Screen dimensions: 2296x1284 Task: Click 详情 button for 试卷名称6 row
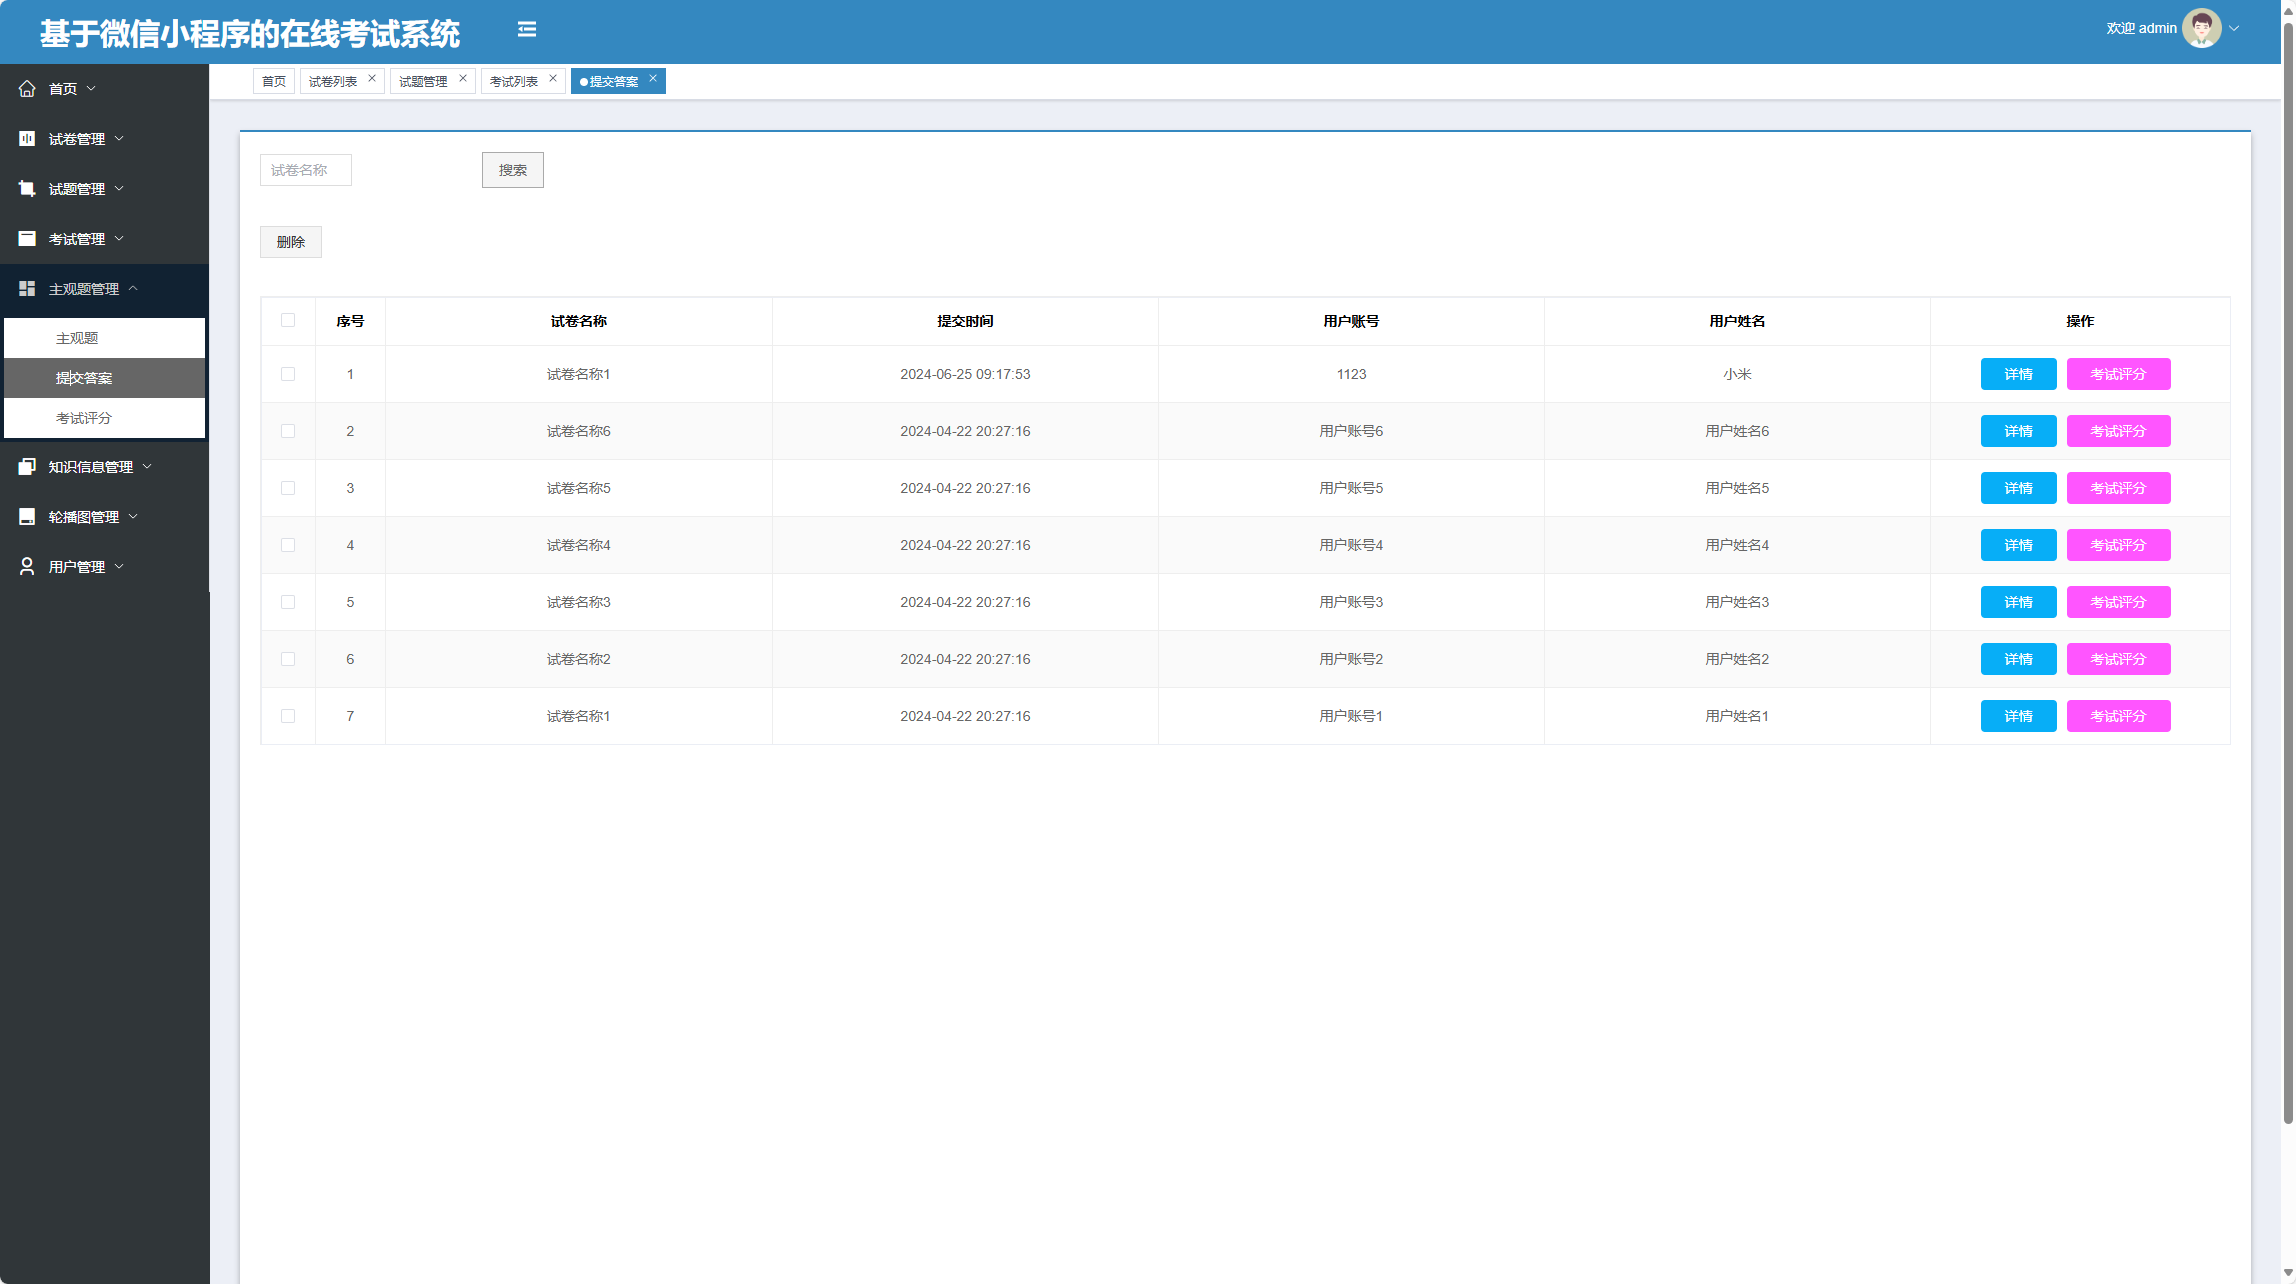click(2018, 431)
